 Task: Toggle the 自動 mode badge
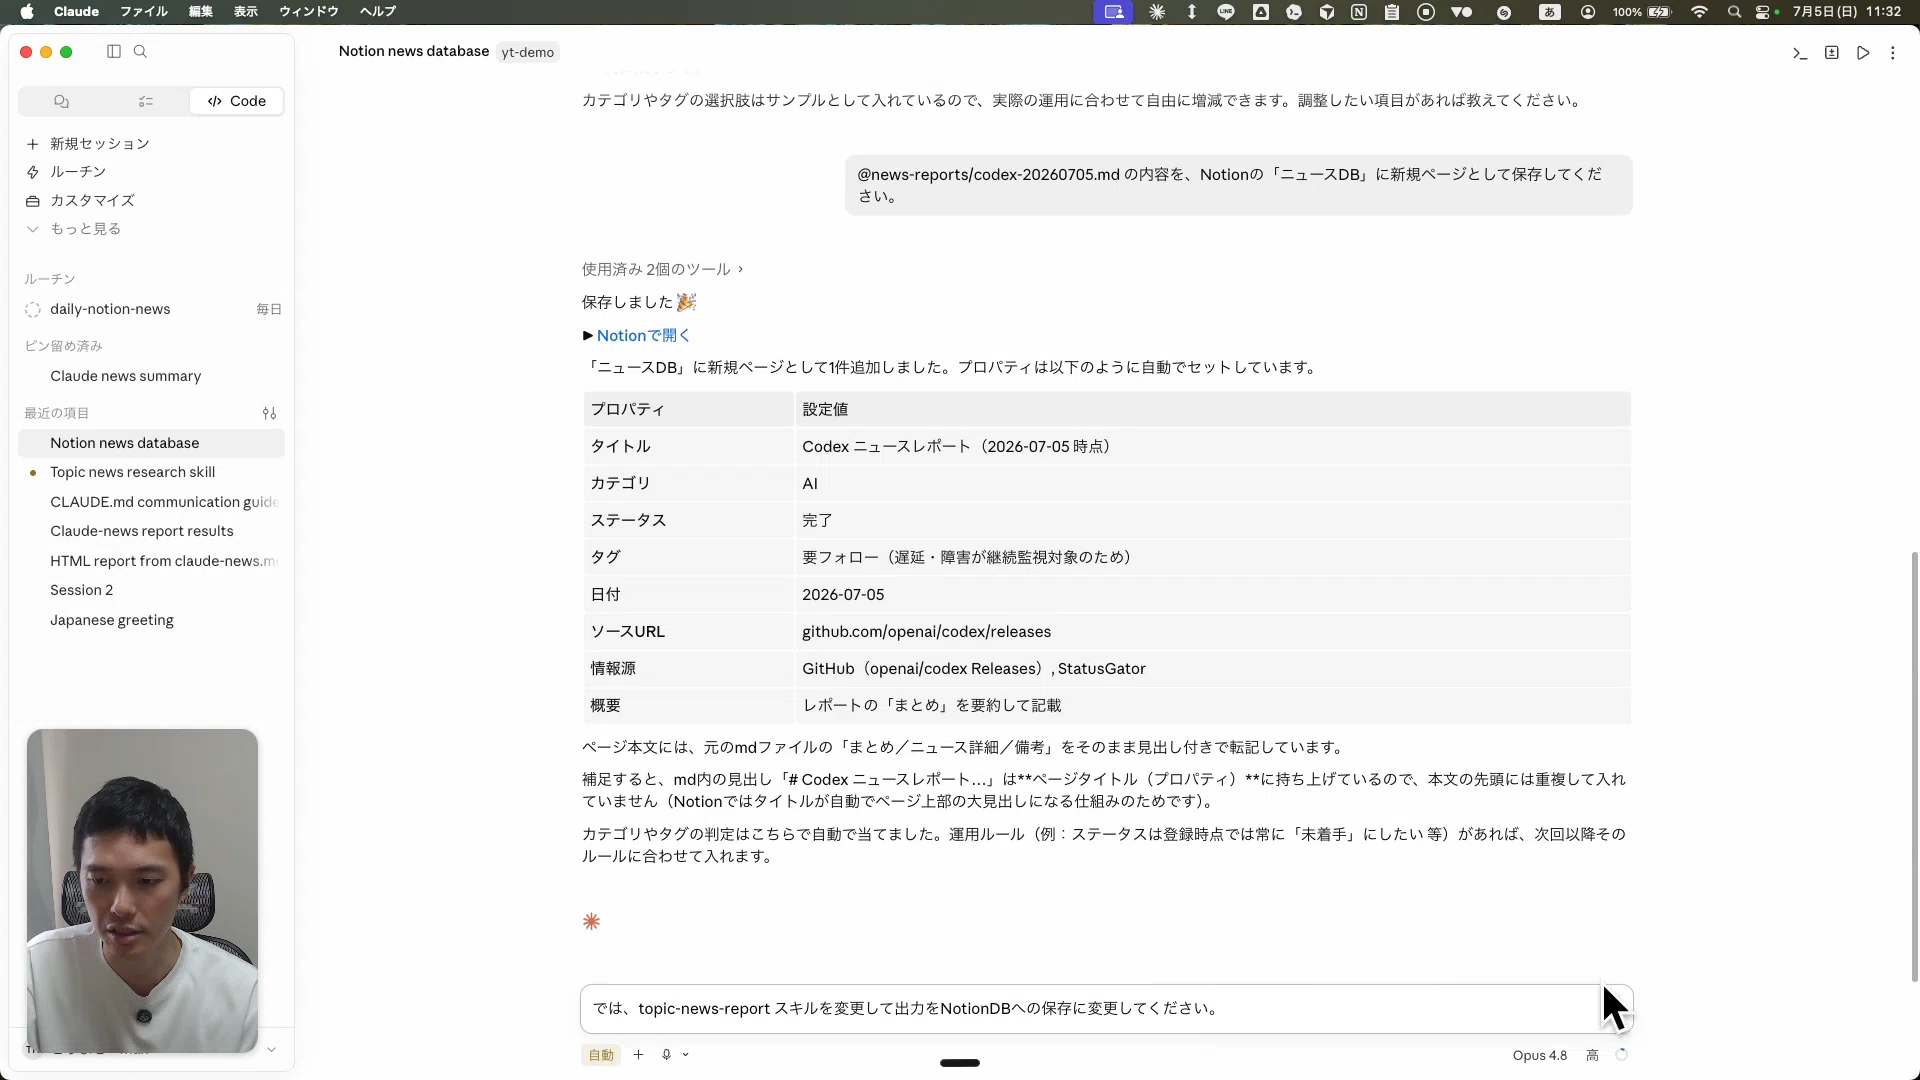click(x=601, y=1055)
